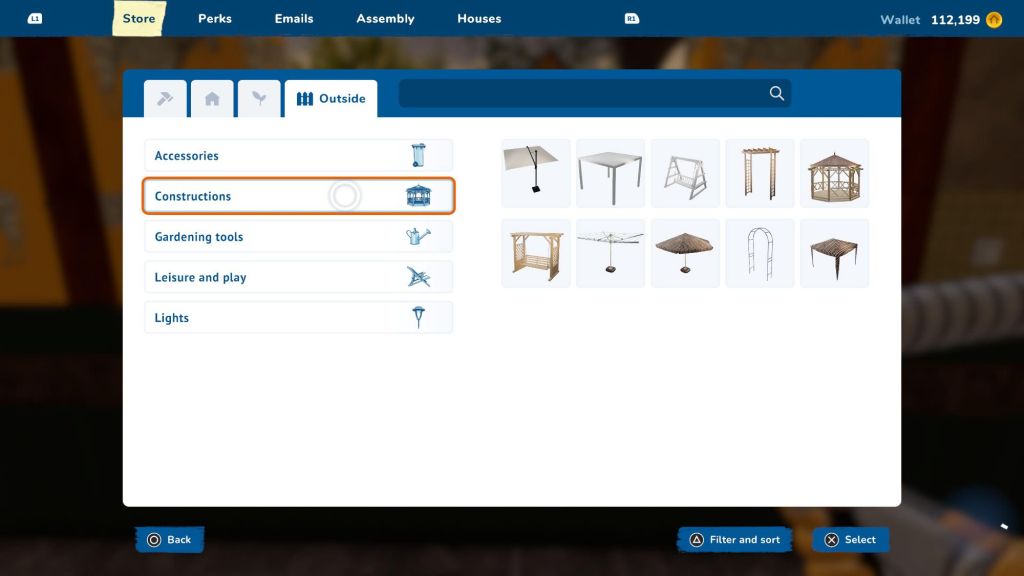Click the Back button
The height and width of the screenshot is (576, 1024).
click(x=170, y=540)
